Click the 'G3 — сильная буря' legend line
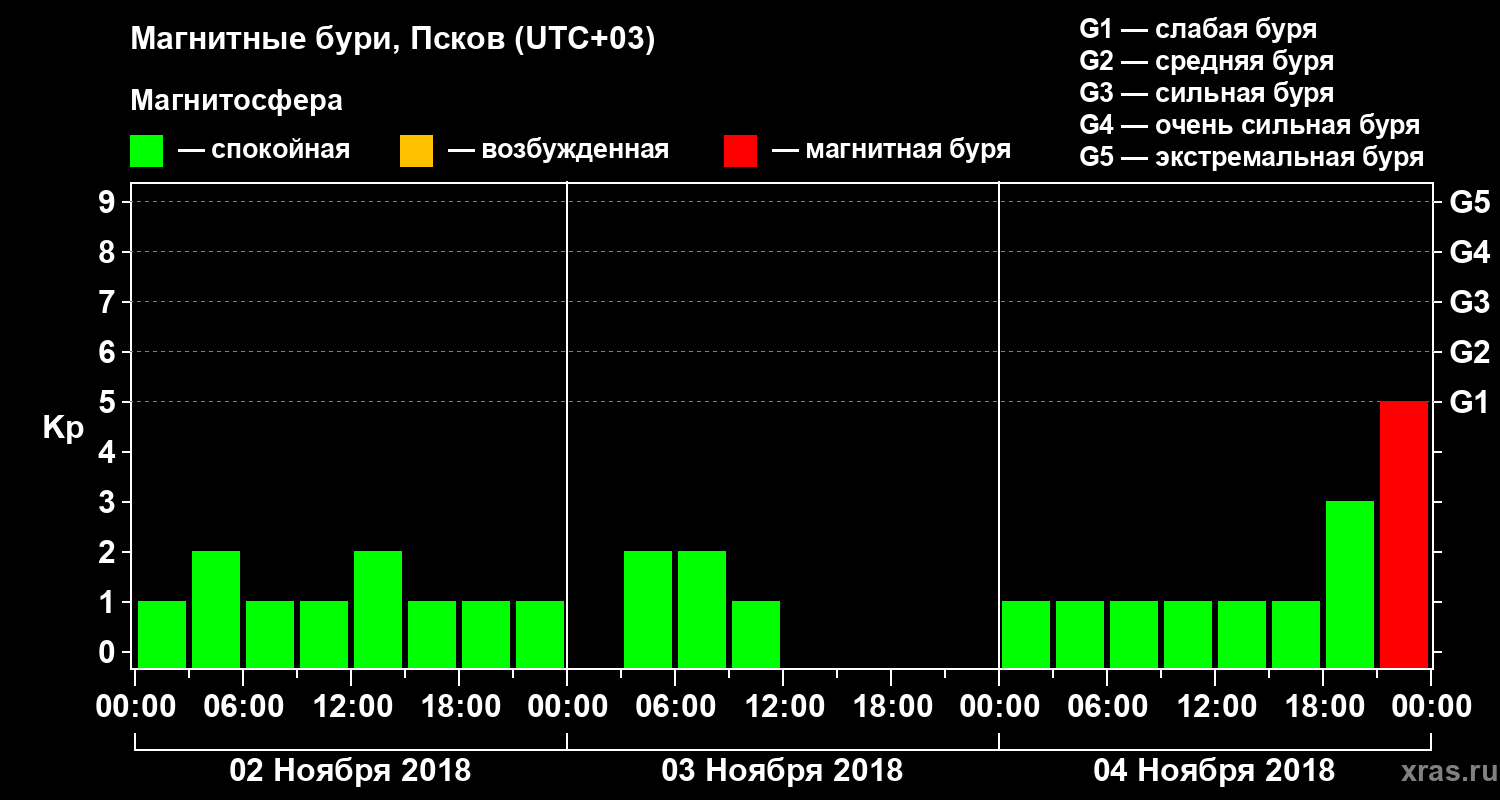The height and width of the screenshot is (800, 1500). [1207, 93]
